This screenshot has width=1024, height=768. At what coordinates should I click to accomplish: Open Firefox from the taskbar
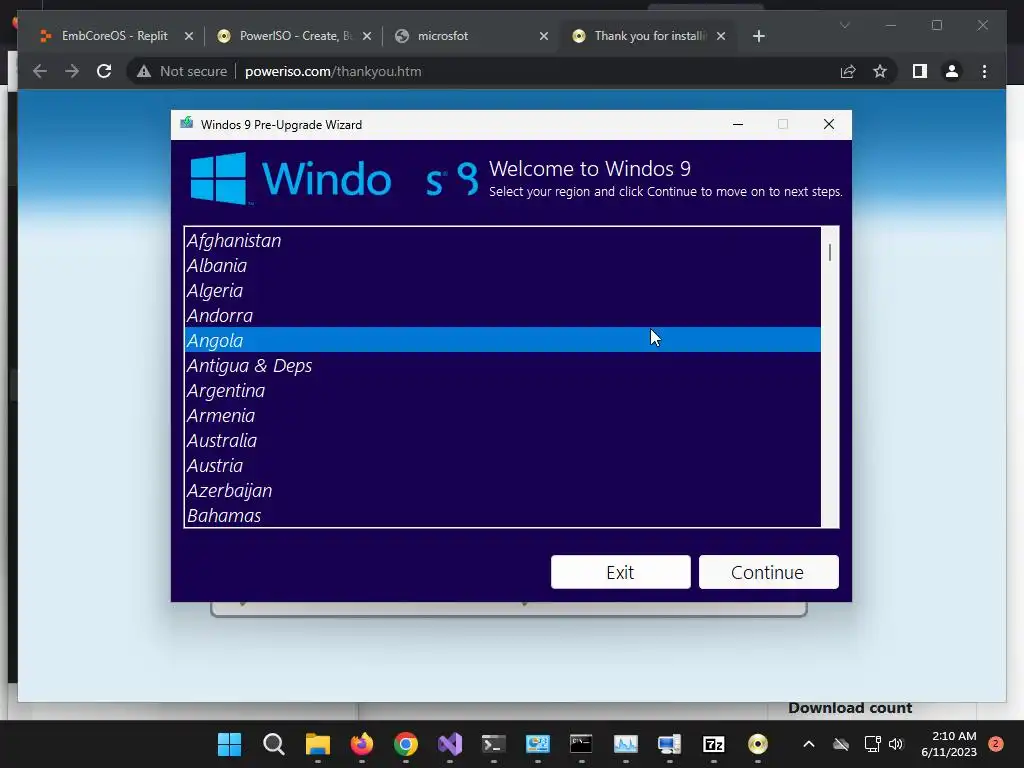(x=362, y=744)
